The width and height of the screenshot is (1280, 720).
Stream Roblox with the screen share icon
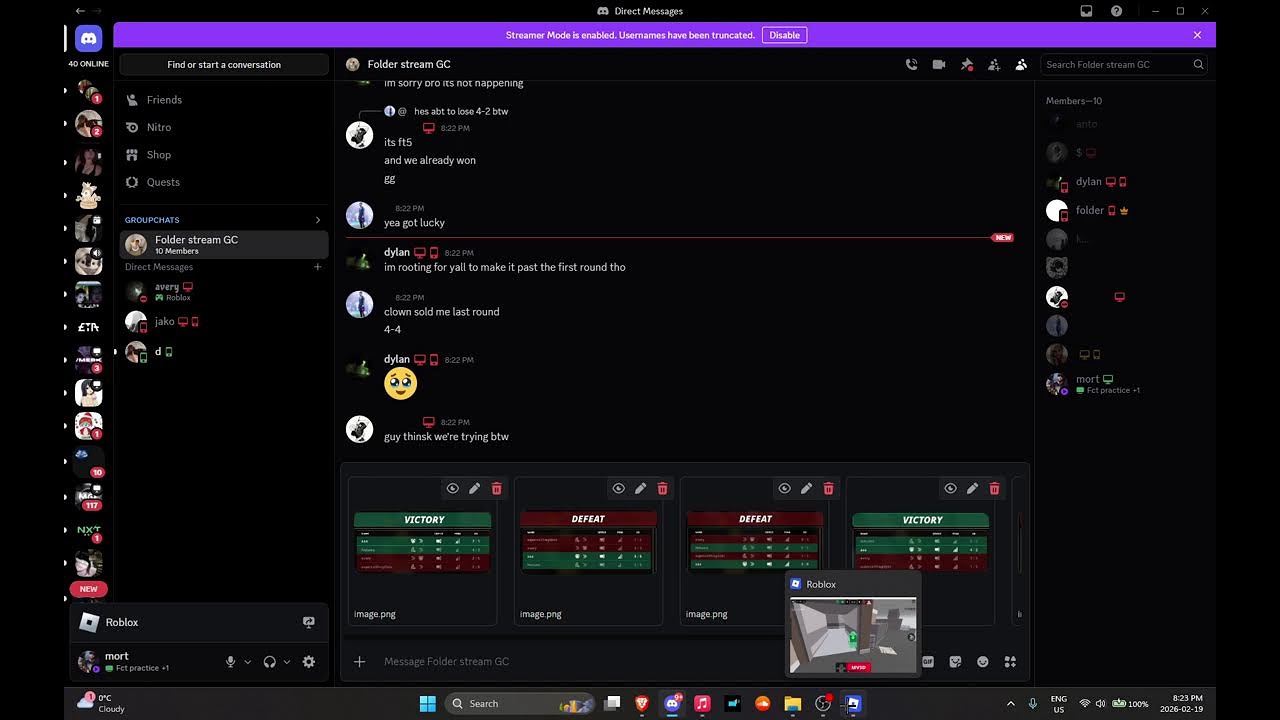coord(309,622)
